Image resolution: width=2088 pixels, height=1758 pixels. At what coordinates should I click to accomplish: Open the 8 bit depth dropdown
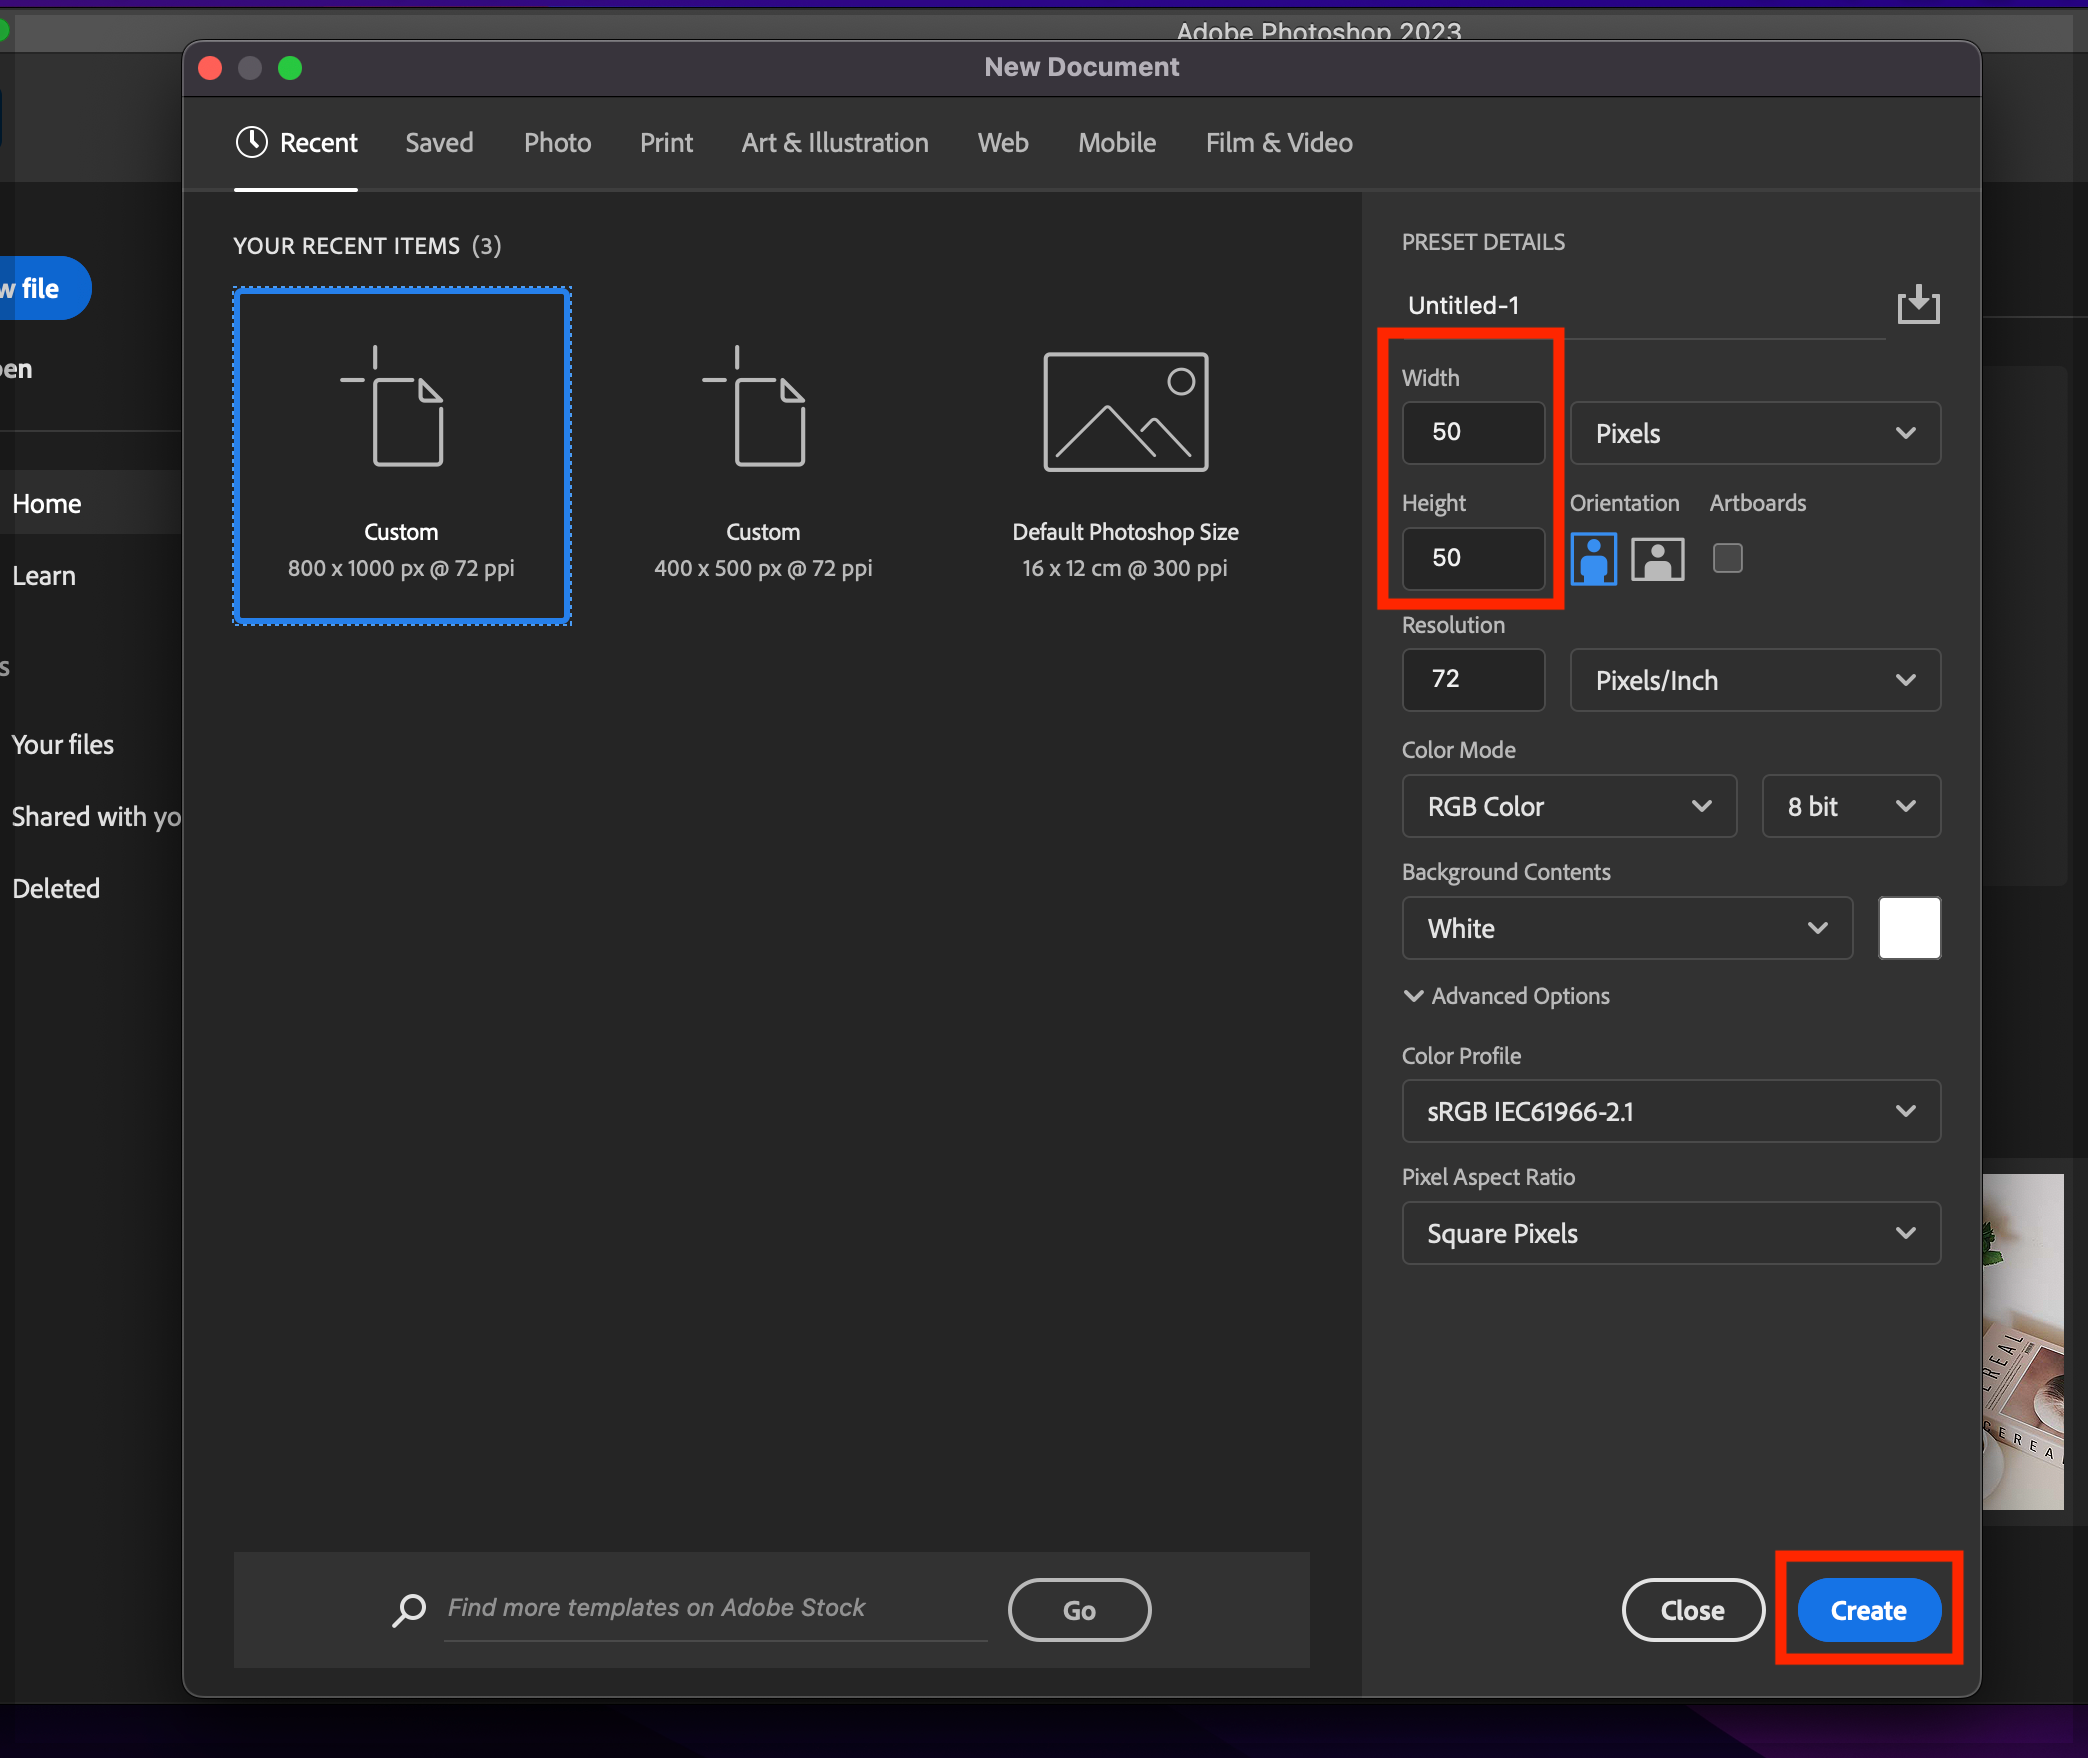[x=1850, y=806]
